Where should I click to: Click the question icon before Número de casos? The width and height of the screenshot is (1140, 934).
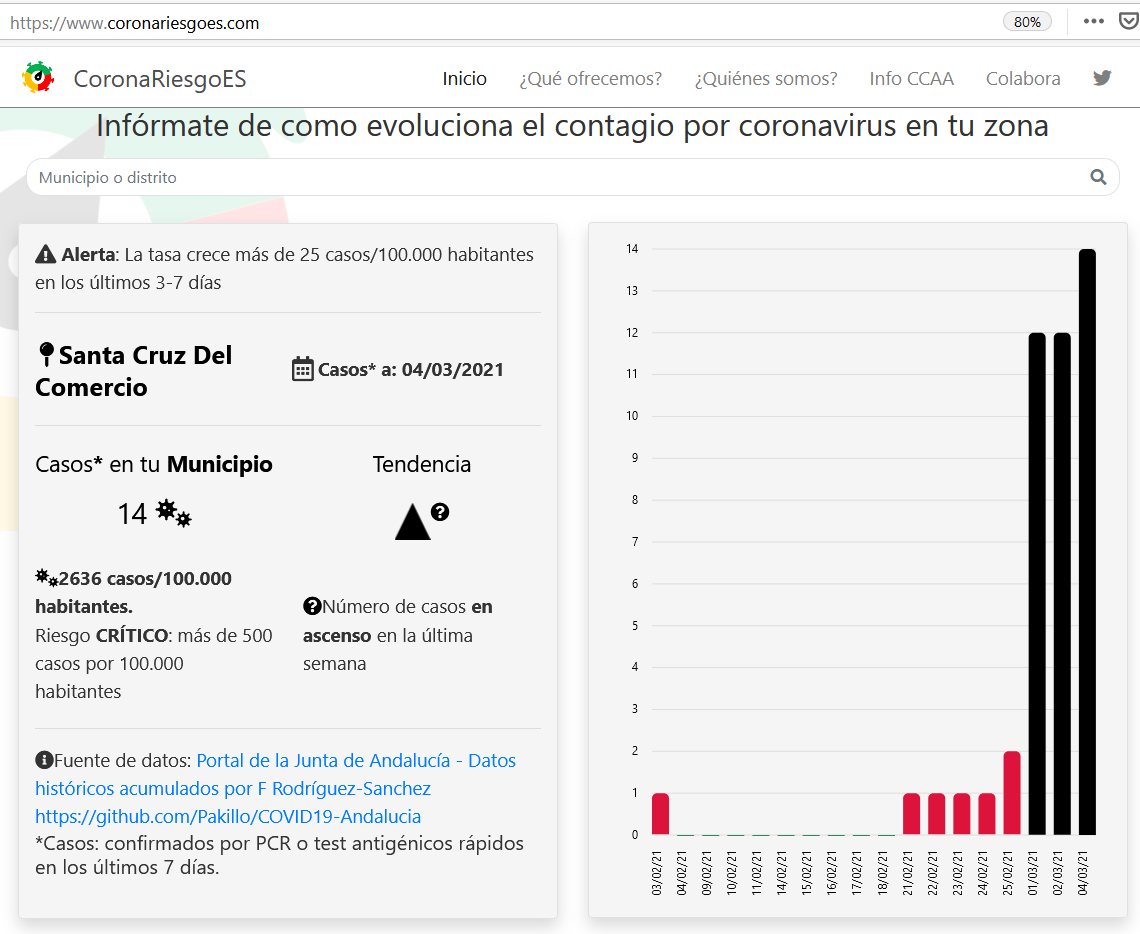312,606
